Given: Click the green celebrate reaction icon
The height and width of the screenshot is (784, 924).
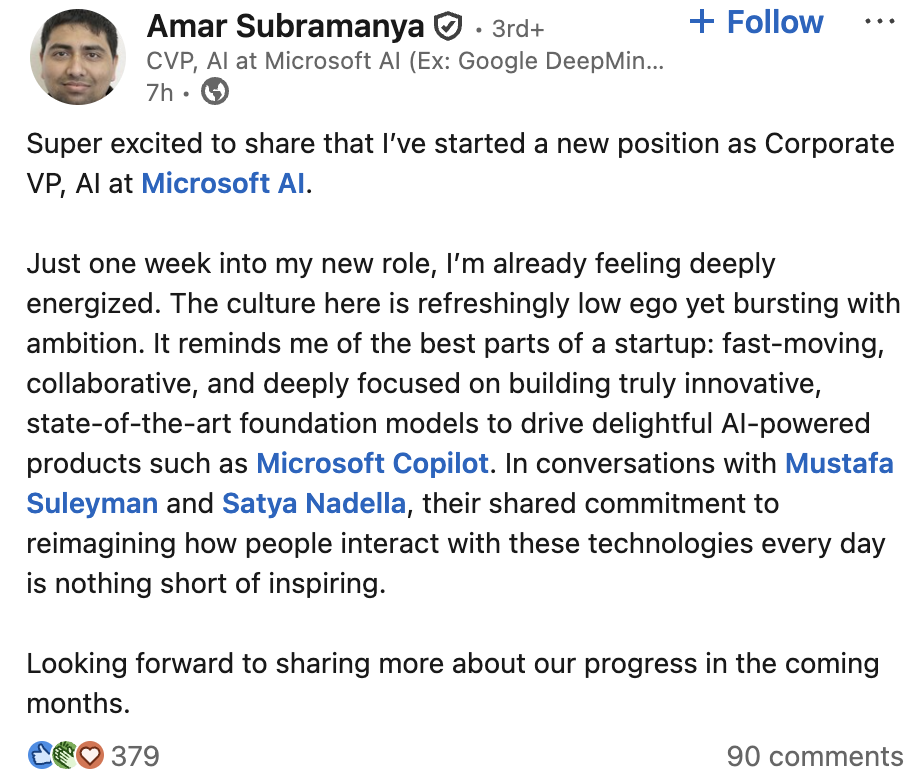Looking at the screenshot, I should point(65,755).
